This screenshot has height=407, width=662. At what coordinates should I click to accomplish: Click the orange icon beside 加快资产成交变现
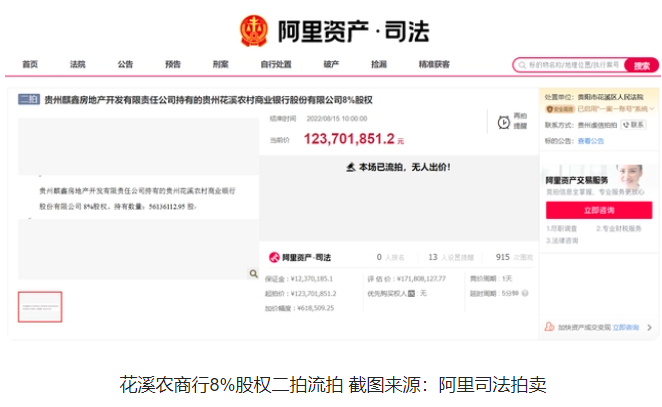[x=549, y=327]
